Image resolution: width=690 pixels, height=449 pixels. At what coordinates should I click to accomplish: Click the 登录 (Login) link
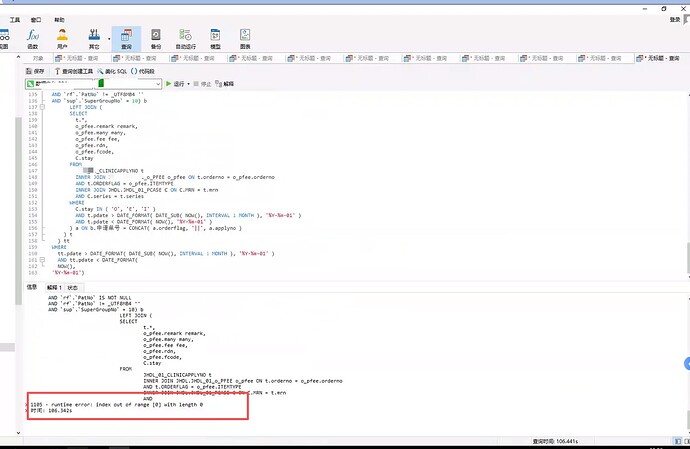(x=677, y=19)
